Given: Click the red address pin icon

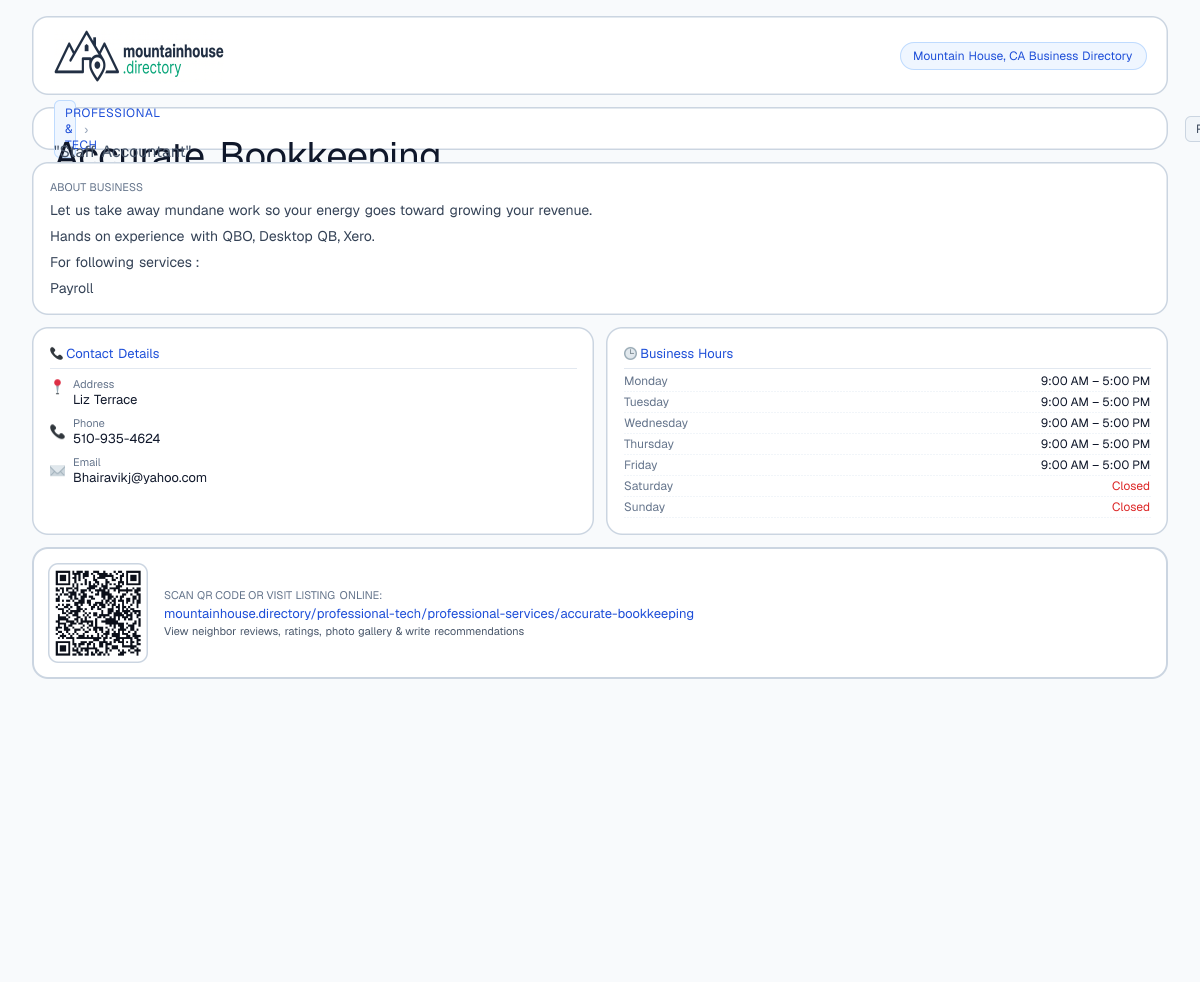Looking at the screenshot, I should coord(57,387).
